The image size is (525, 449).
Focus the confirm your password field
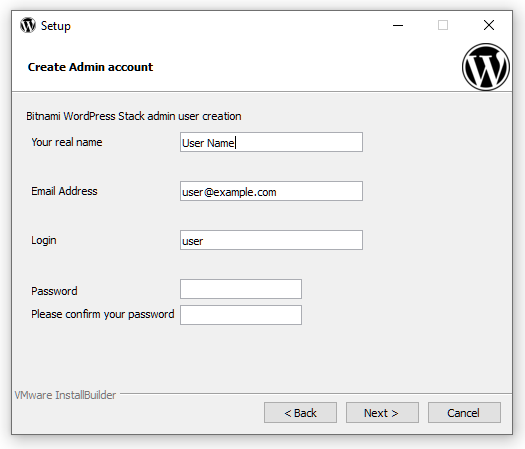click(x=241, y=315)
